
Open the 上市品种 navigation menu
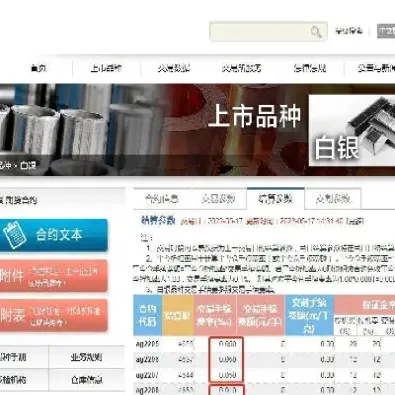point(106,68)
